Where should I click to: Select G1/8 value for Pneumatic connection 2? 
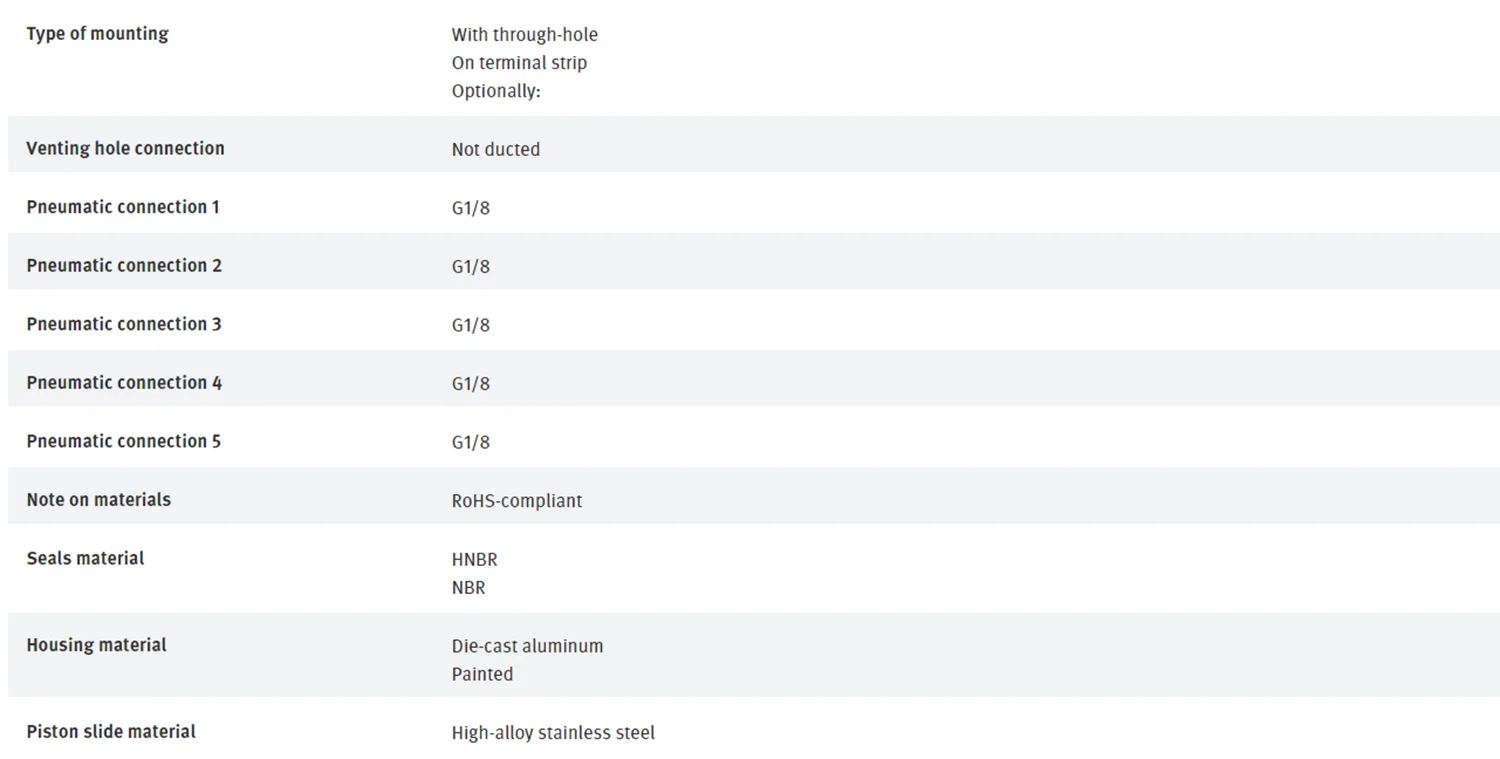pos(471,267)
